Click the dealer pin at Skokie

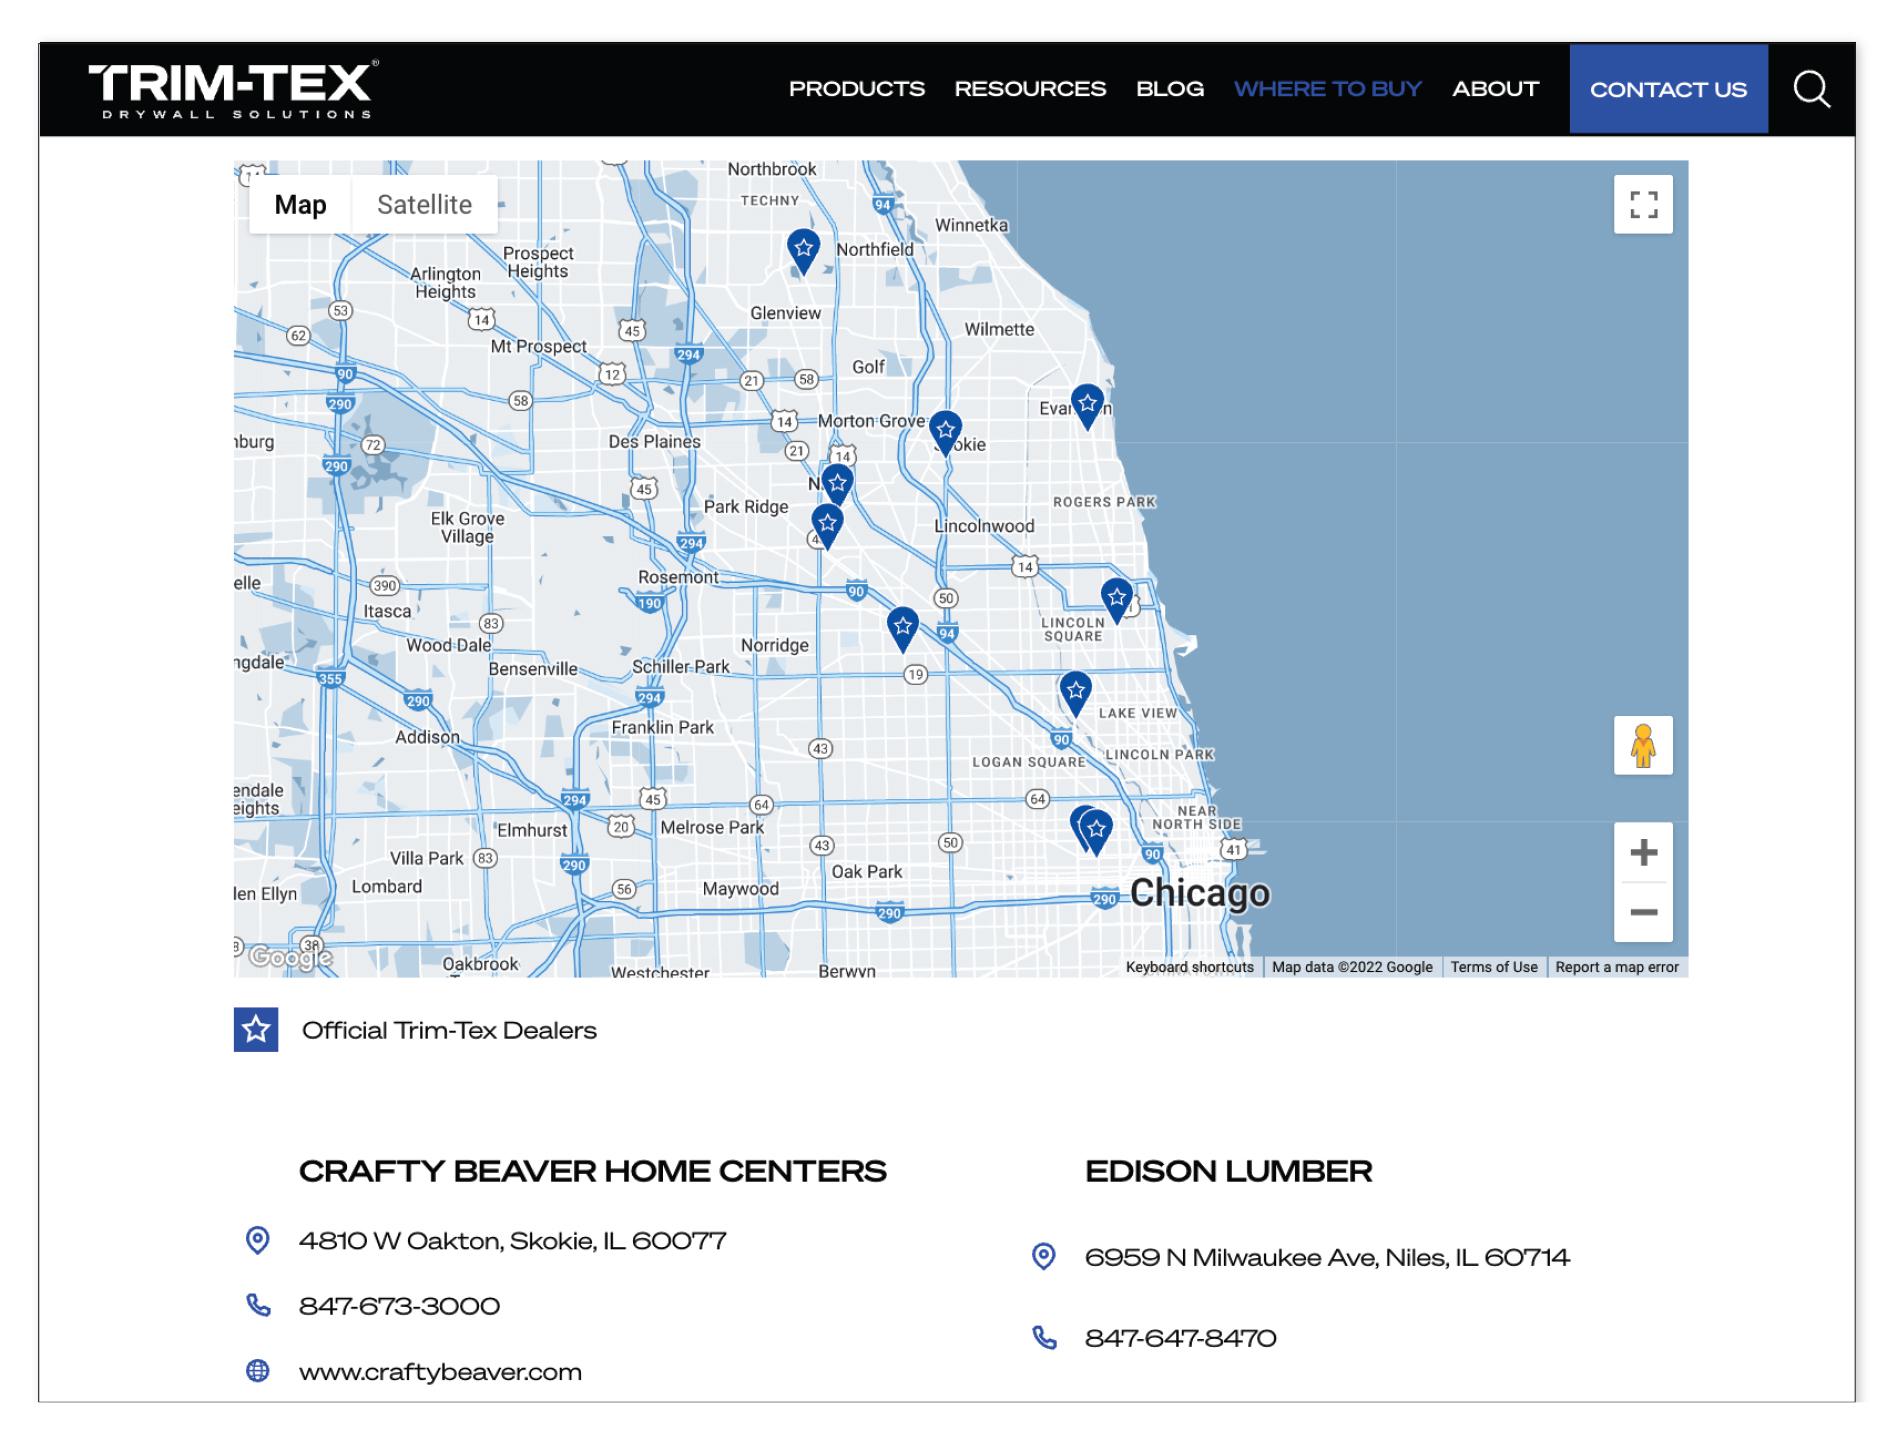pyautogui.click(x=945, y=432)
